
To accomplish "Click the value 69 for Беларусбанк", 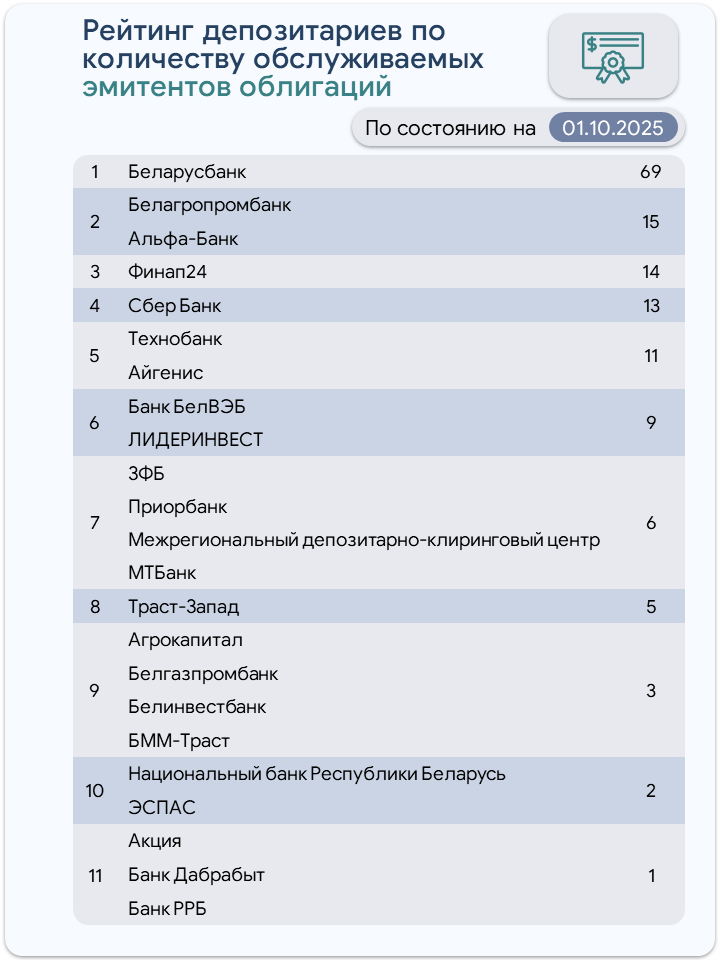I will tap(650, 172).
